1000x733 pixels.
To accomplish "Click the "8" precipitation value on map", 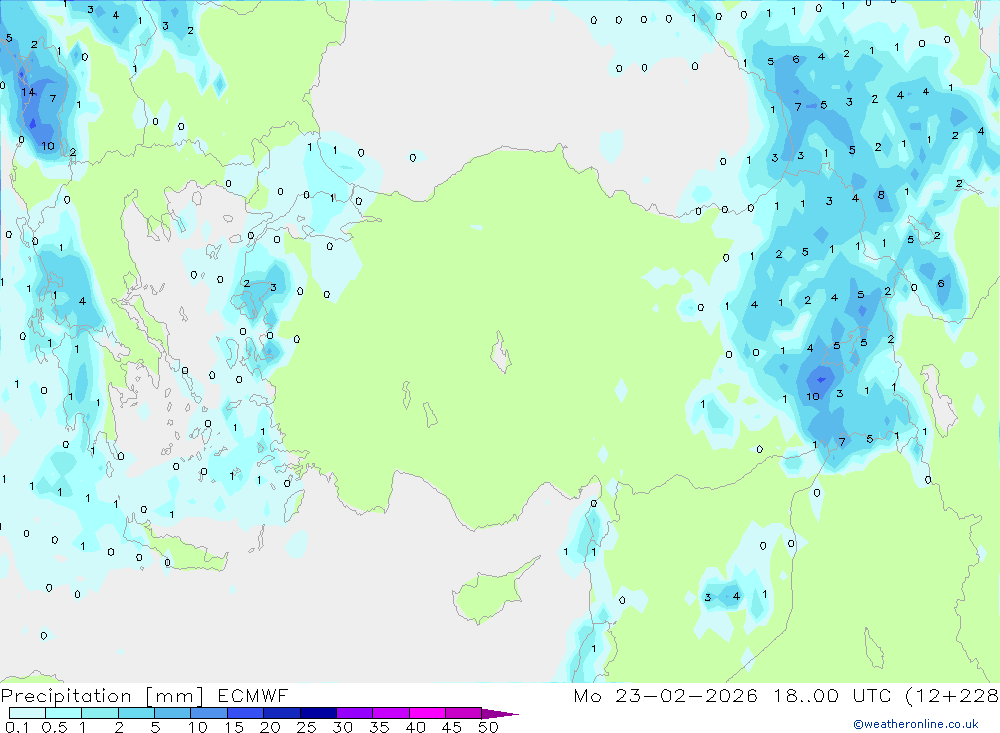I will click(x=881, y=195).
